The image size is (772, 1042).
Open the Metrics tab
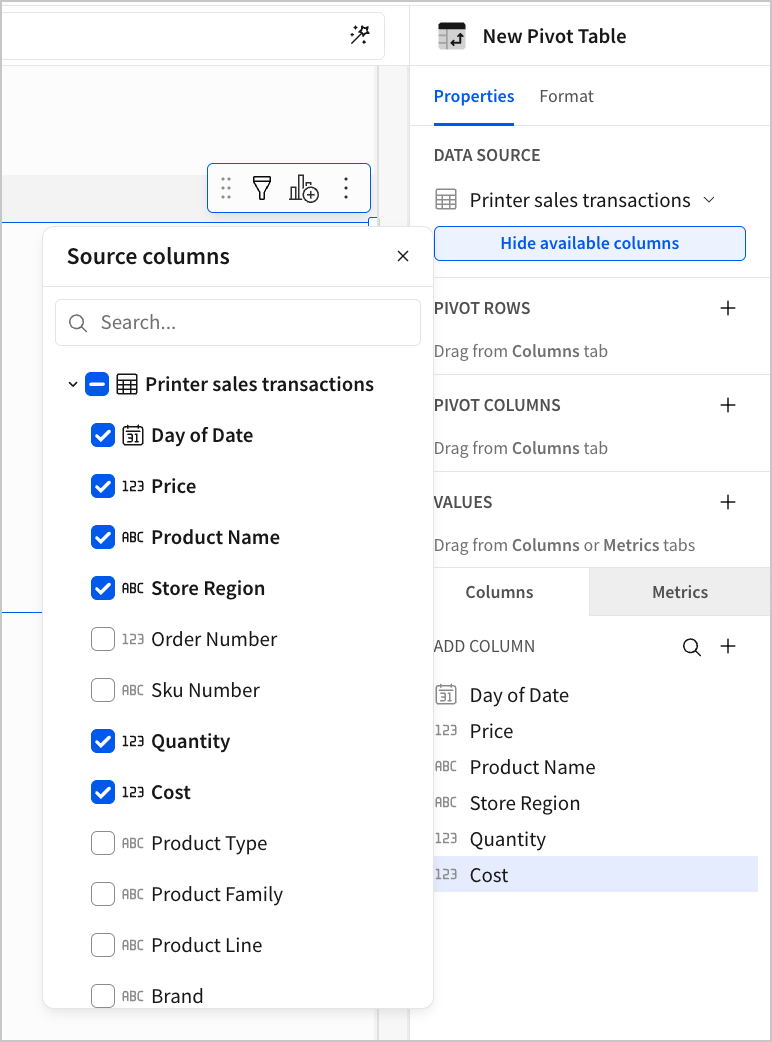tap(680, 592)
